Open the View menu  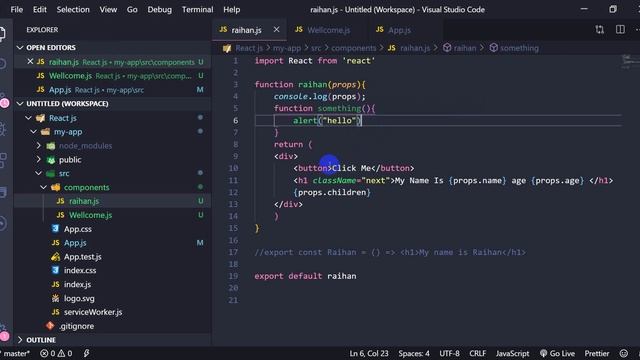click(x=108, y=9)
